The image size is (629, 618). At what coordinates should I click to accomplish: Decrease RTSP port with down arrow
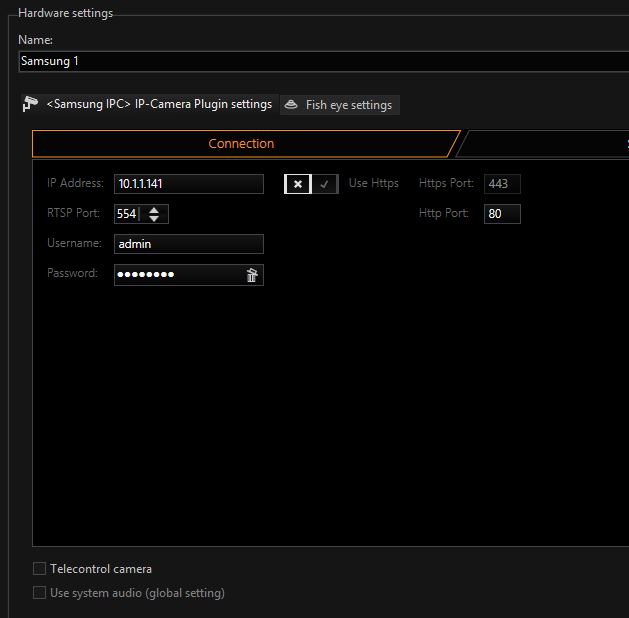[x=154, y=219]
